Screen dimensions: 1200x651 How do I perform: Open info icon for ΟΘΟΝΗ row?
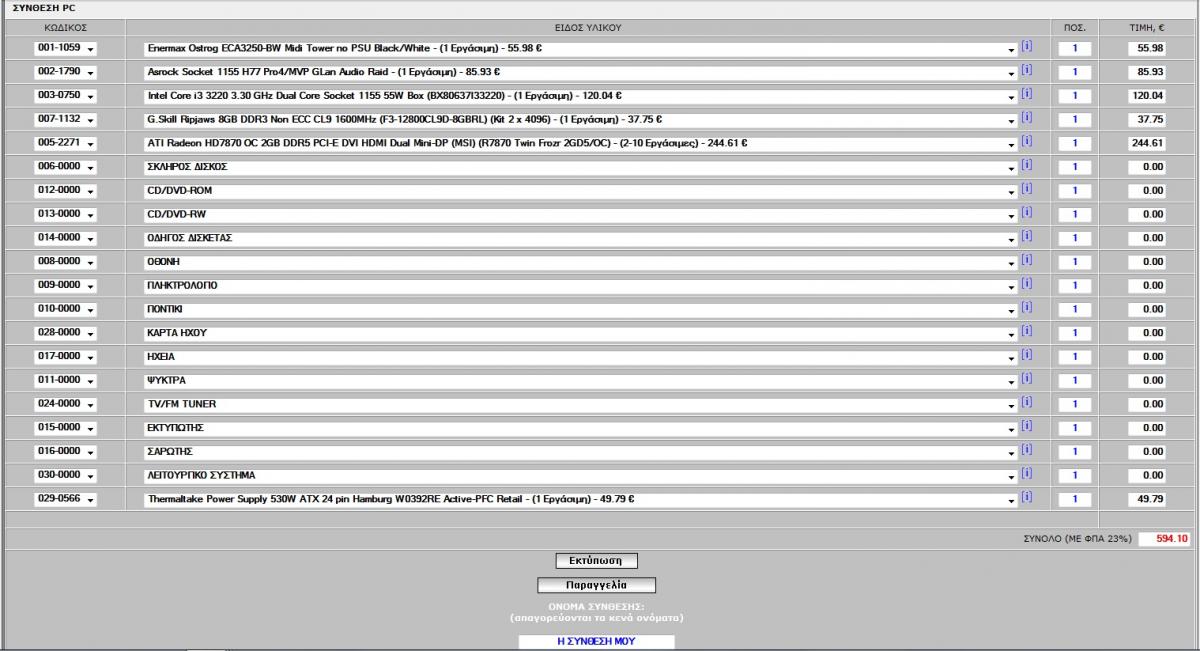point(1026,260)
